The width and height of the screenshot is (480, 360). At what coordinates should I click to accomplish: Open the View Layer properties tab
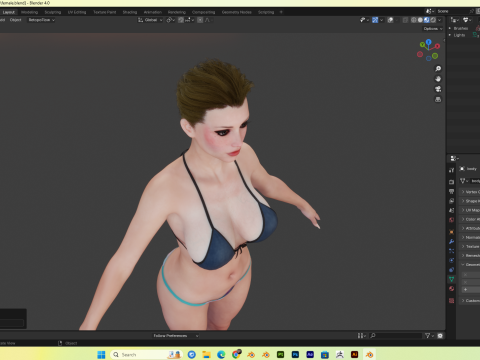(x=452, y=201)
